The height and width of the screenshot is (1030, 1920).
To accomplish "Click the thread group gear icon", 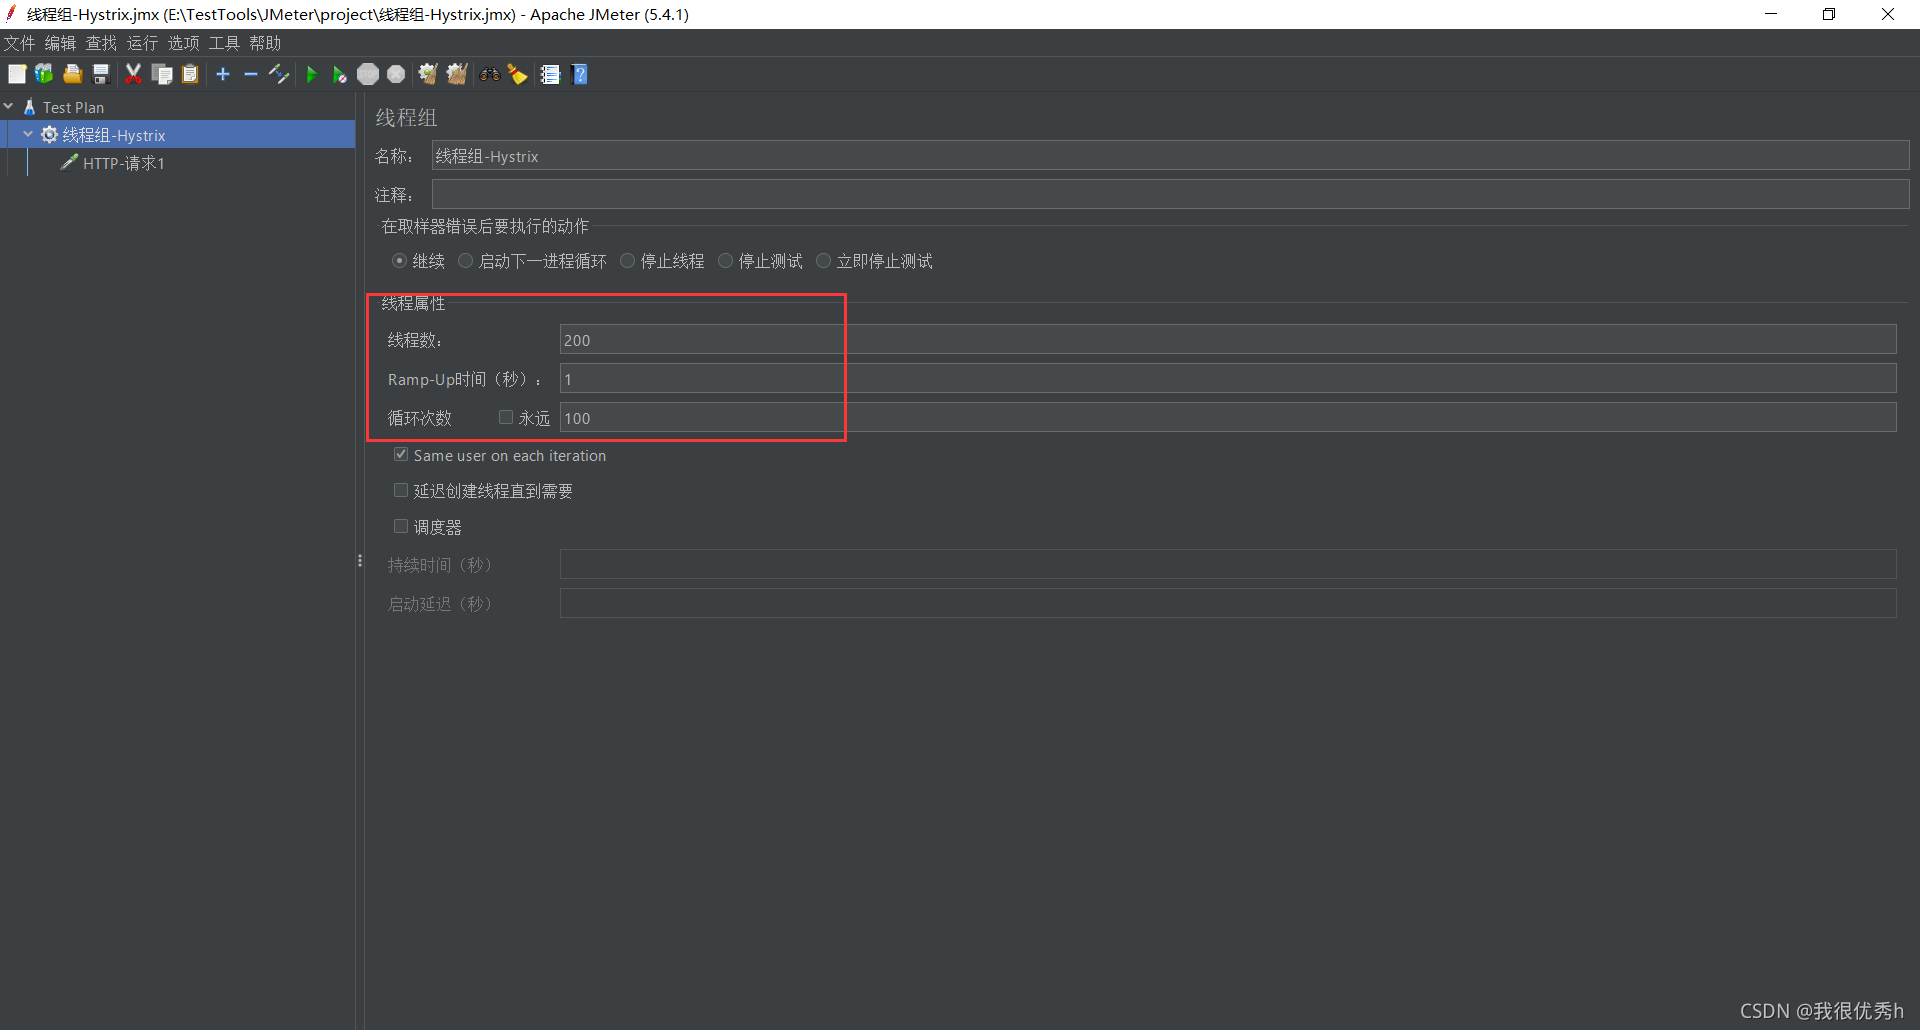I will tap(49, 135).
